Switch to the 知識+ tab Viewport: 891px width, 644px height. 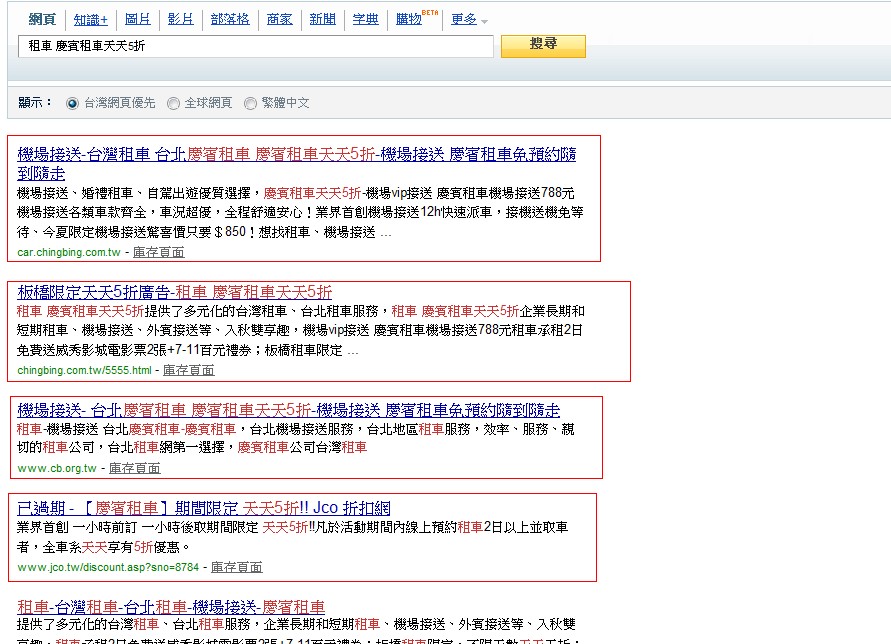pyautogui.click(x=91, y=20)
